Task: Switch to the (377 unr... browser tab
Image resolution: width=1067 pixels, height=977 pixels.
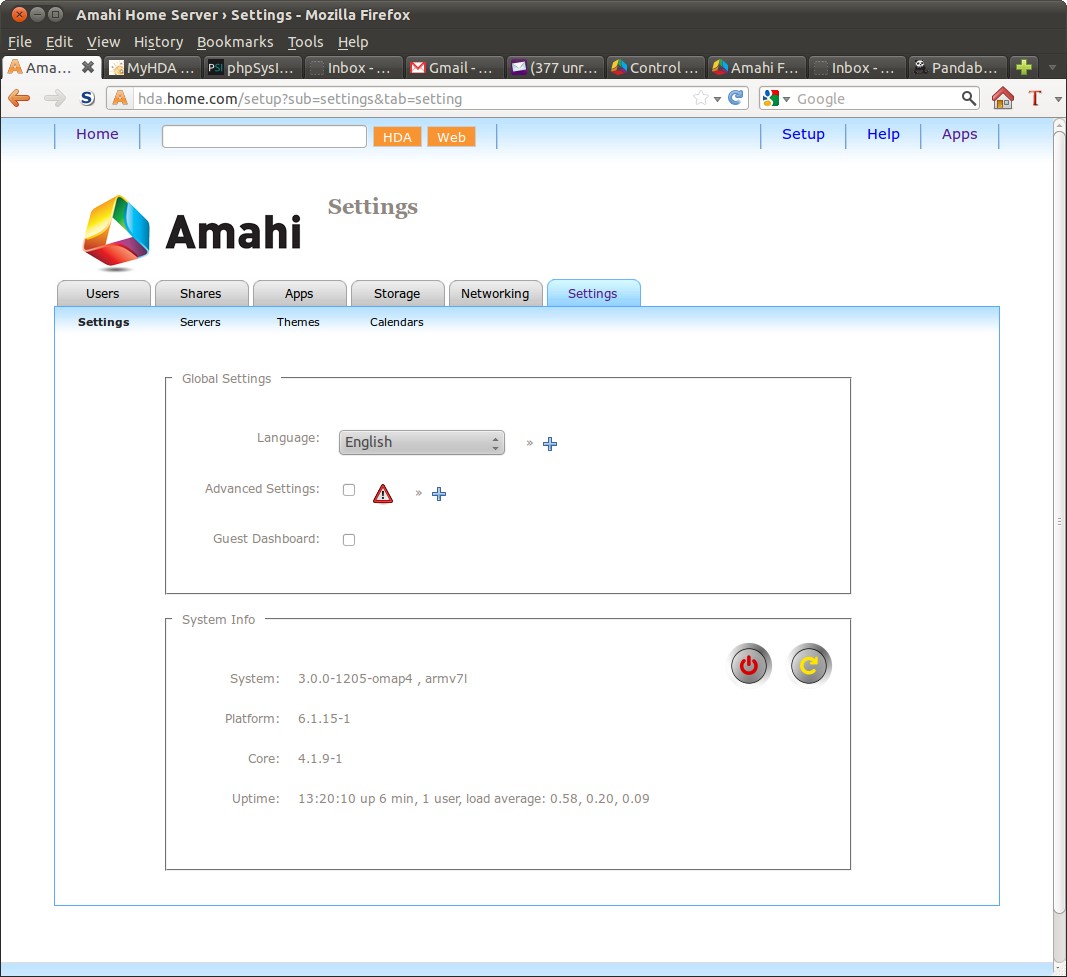Action: 556,67
